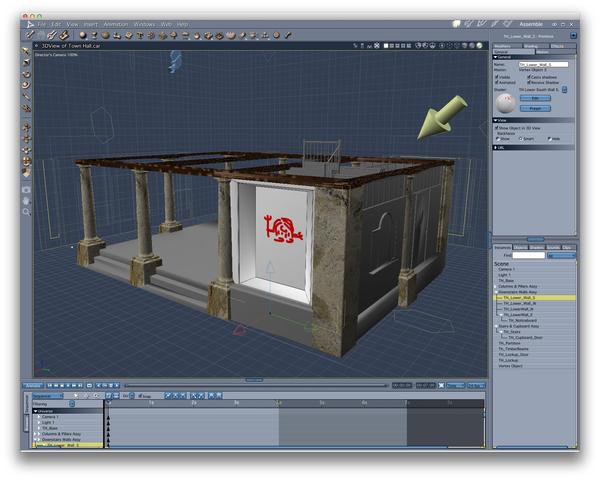
Task: Click the collapse properties panel arrow icon
Action: (x=573, y=36)
